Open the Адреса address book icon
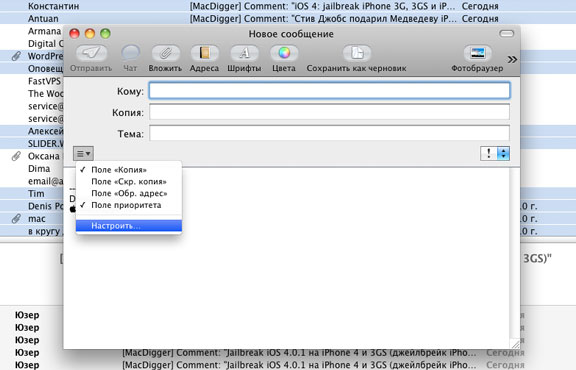576x370 pixels. point(205,54)
